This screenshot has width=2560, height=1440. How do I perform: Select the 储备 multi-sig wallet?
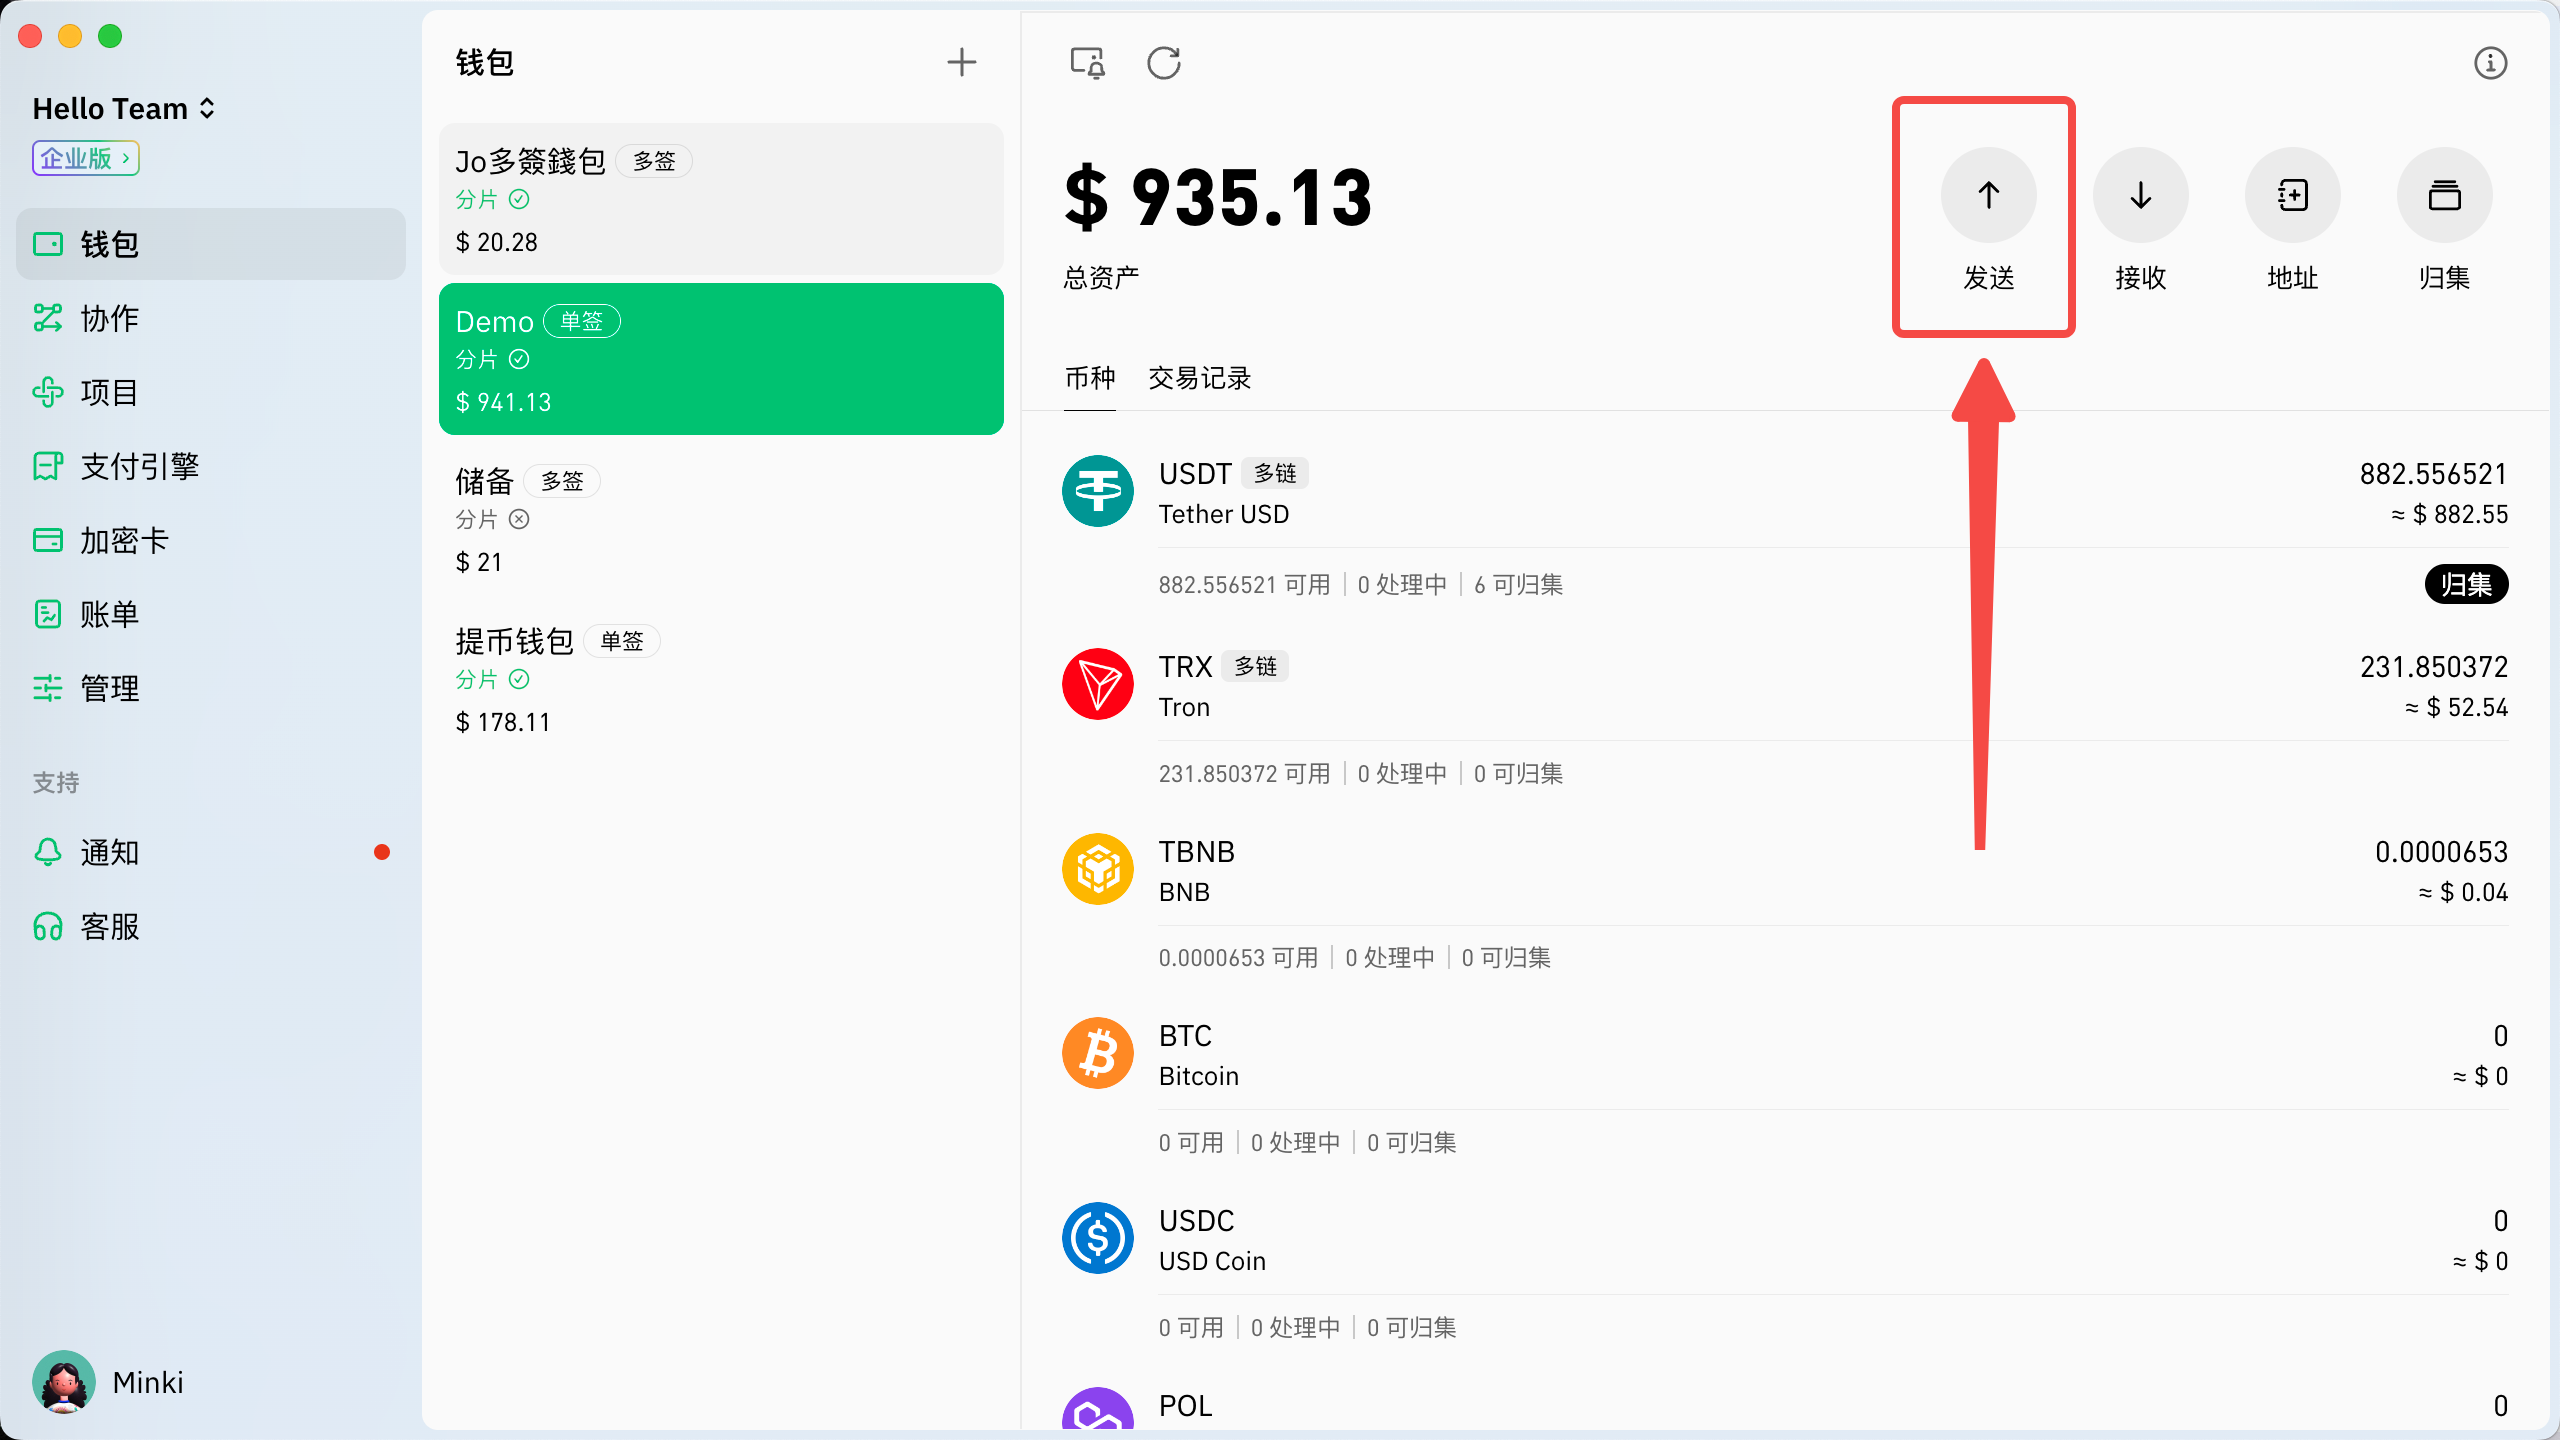coord(720,519)
